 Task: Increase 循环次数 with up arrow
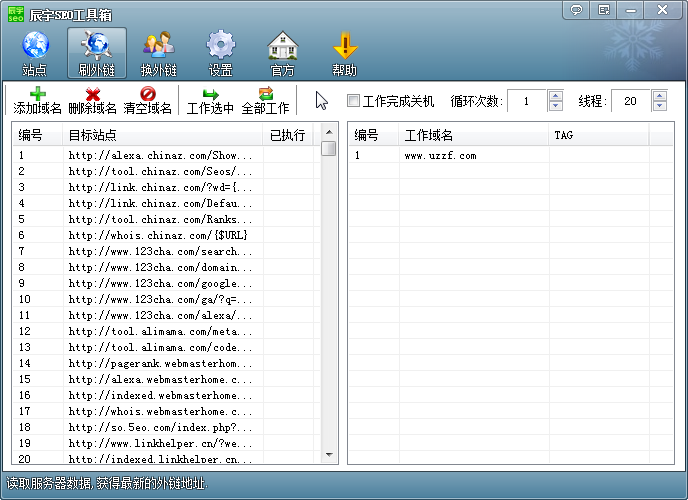pyautogui.click(x=555, y=96)
